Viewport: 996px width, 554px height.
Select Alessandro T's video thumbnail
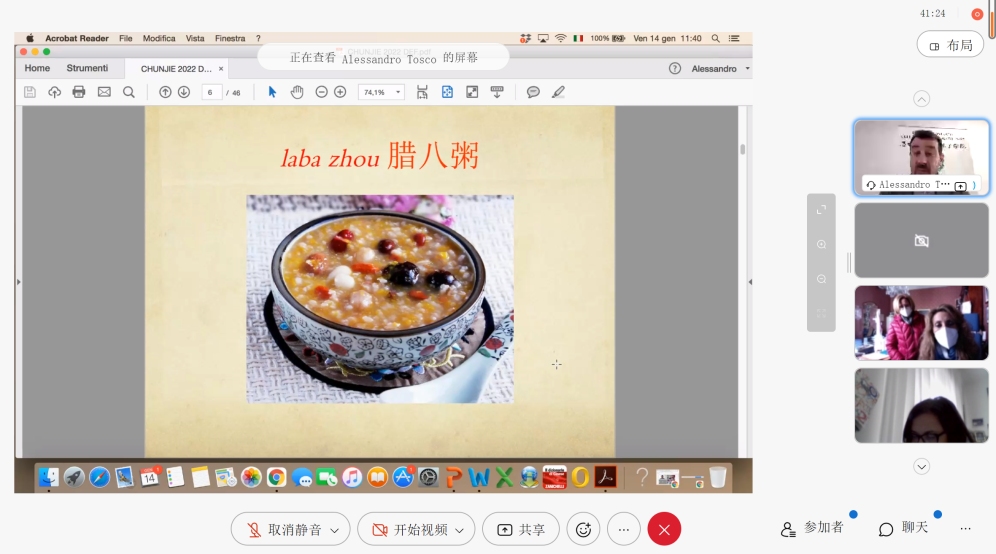pos(922,157)
